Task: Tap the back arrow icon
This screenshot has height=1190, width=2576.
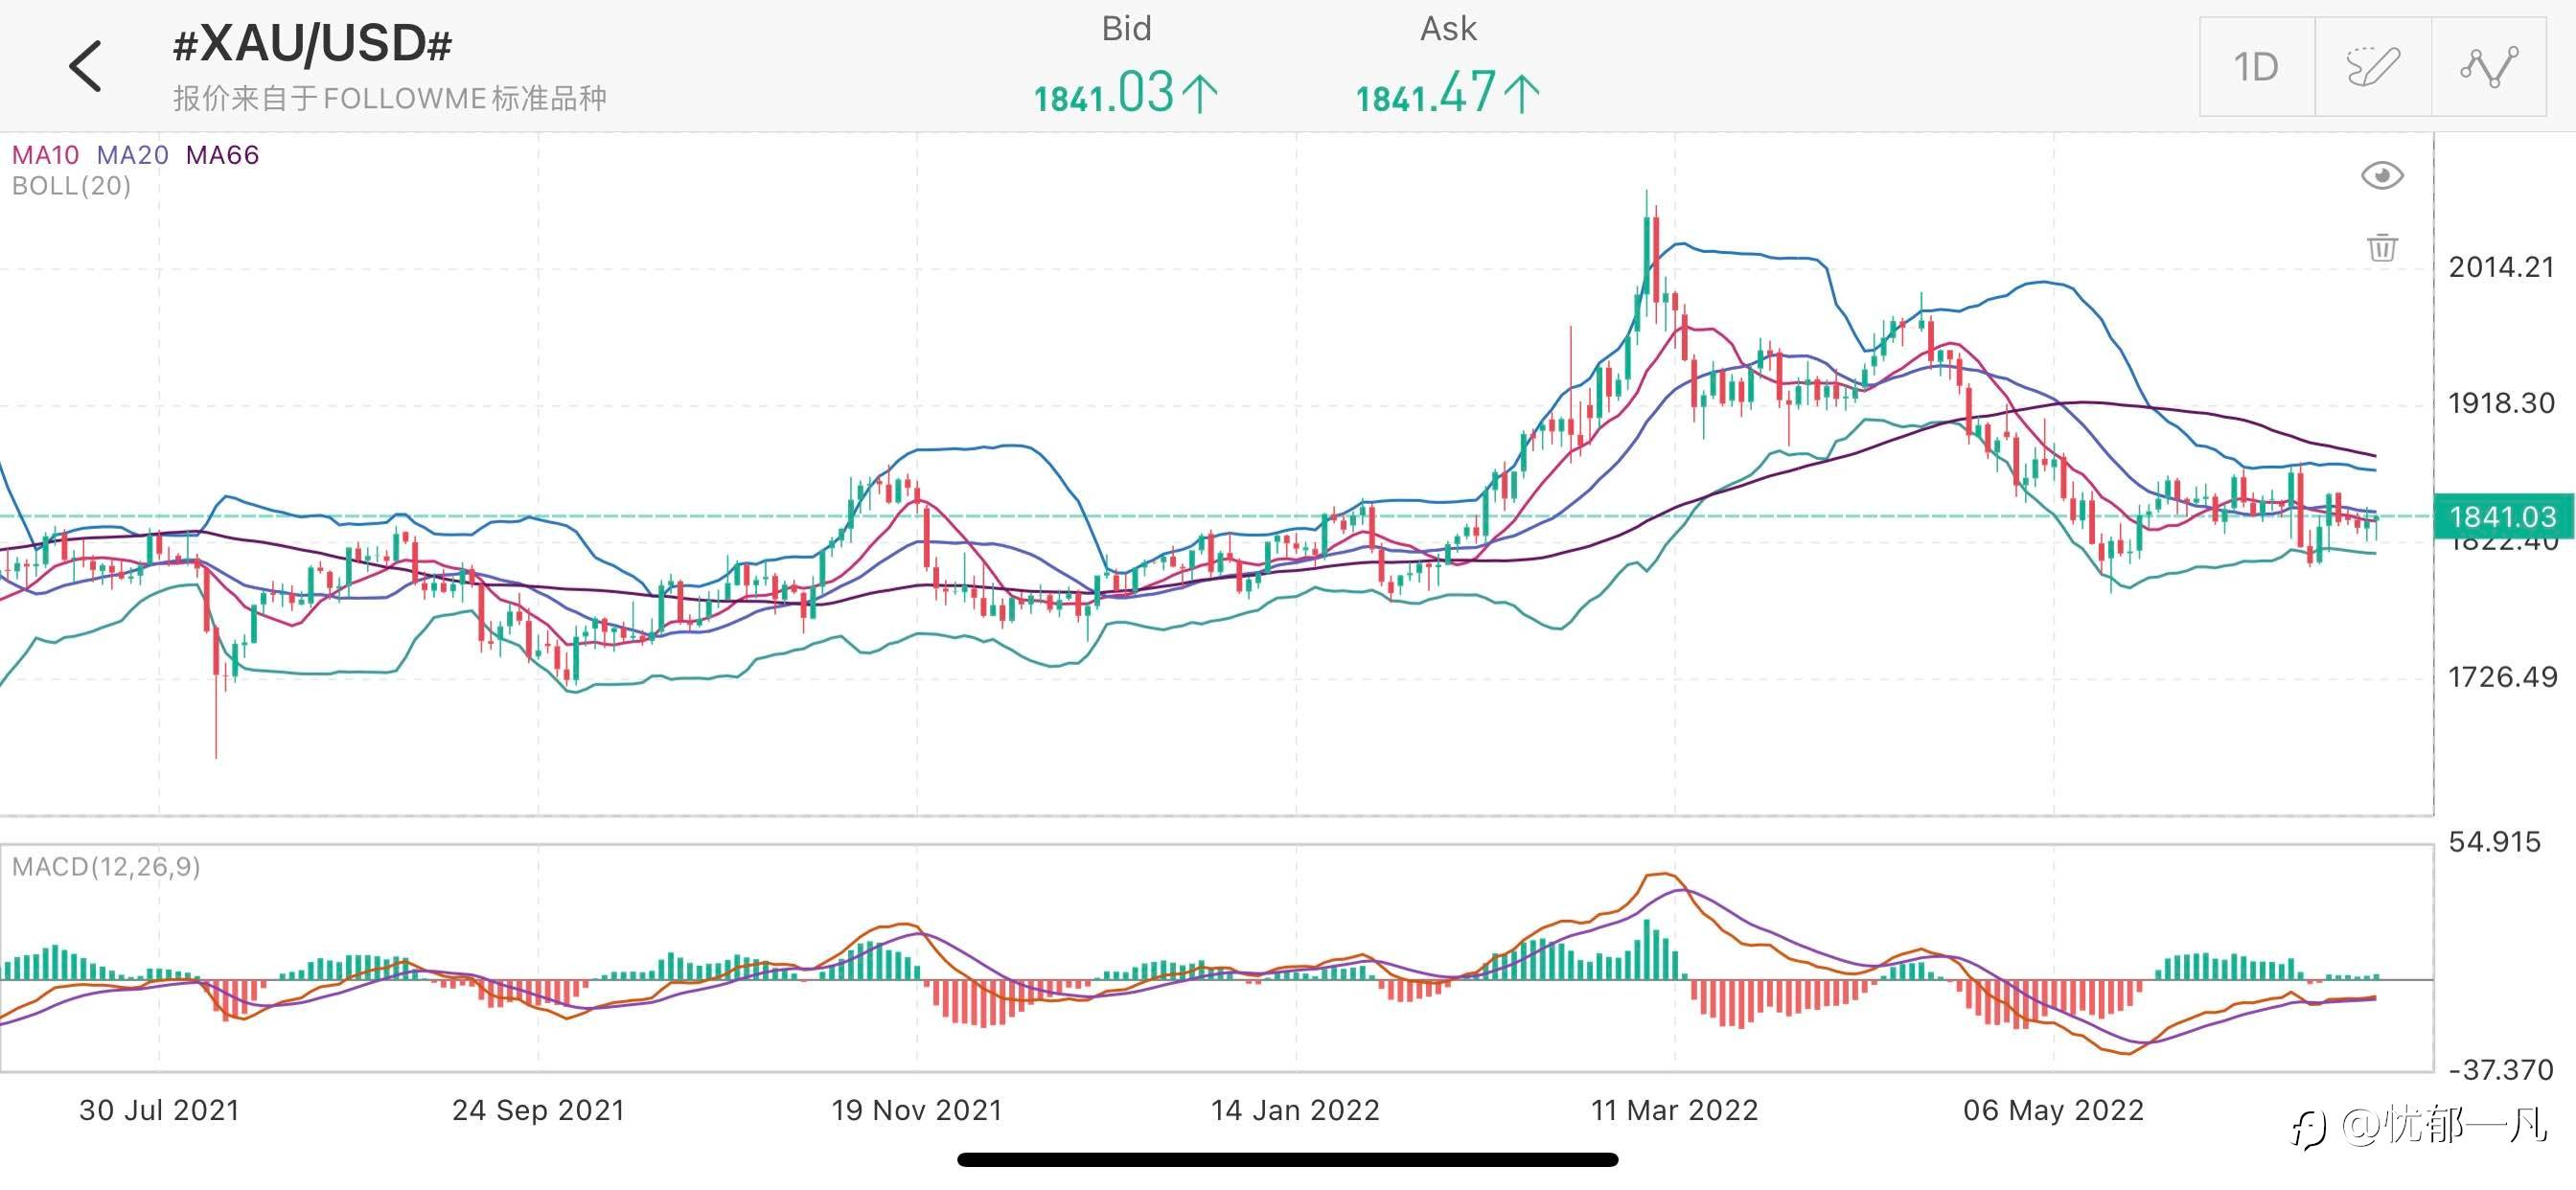Action: [86, 66]
